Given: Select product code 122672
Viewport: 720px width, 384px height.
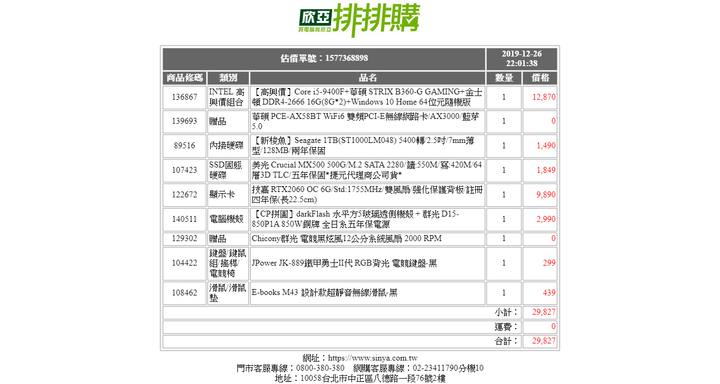Looking at the screenshot, I should [x=184, y=195].
